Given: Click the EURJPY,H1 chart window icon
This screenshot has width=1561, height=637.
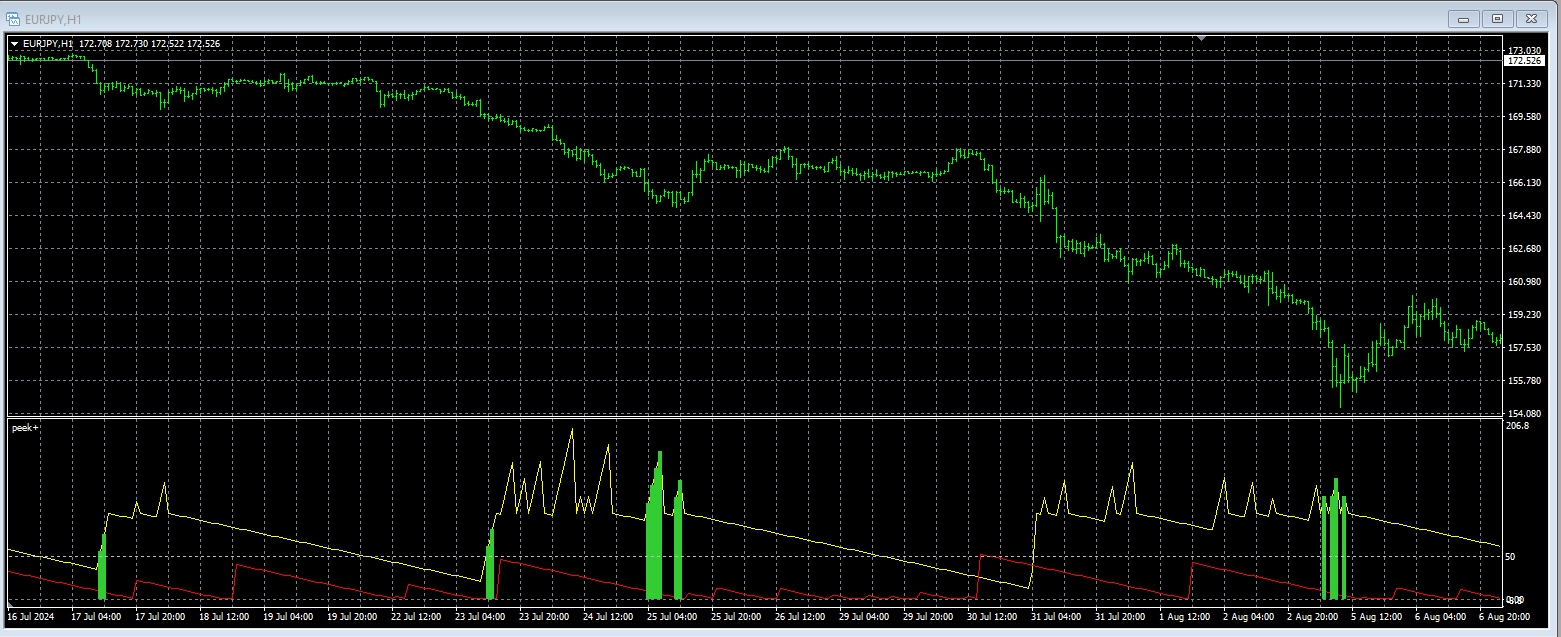Looking at the screenshot, I should pos(13,19).
